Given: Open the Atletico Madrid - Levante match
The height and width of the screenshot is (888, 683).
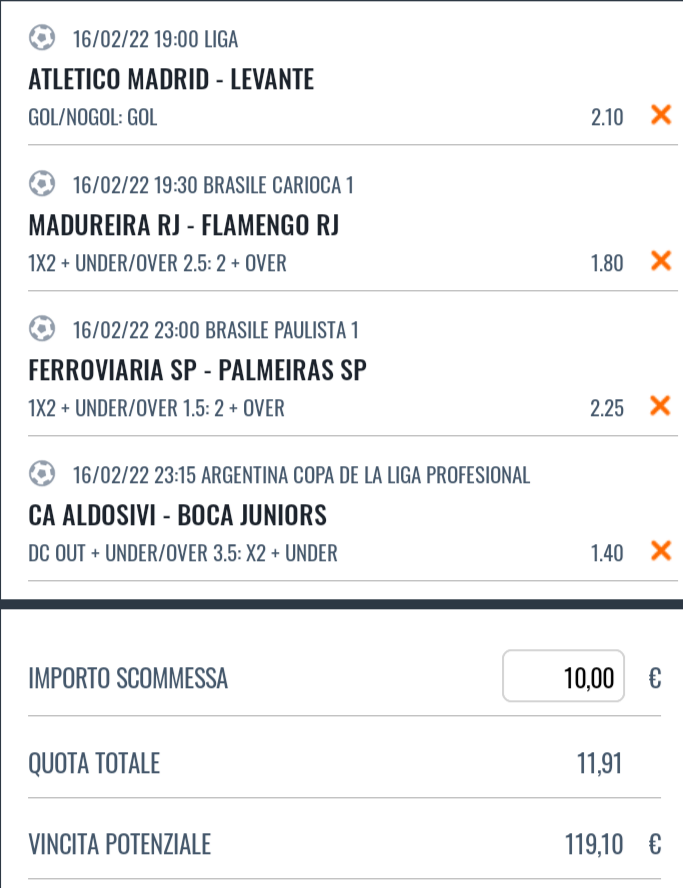Looking at the screenshot, I should (x=171, y=79).
